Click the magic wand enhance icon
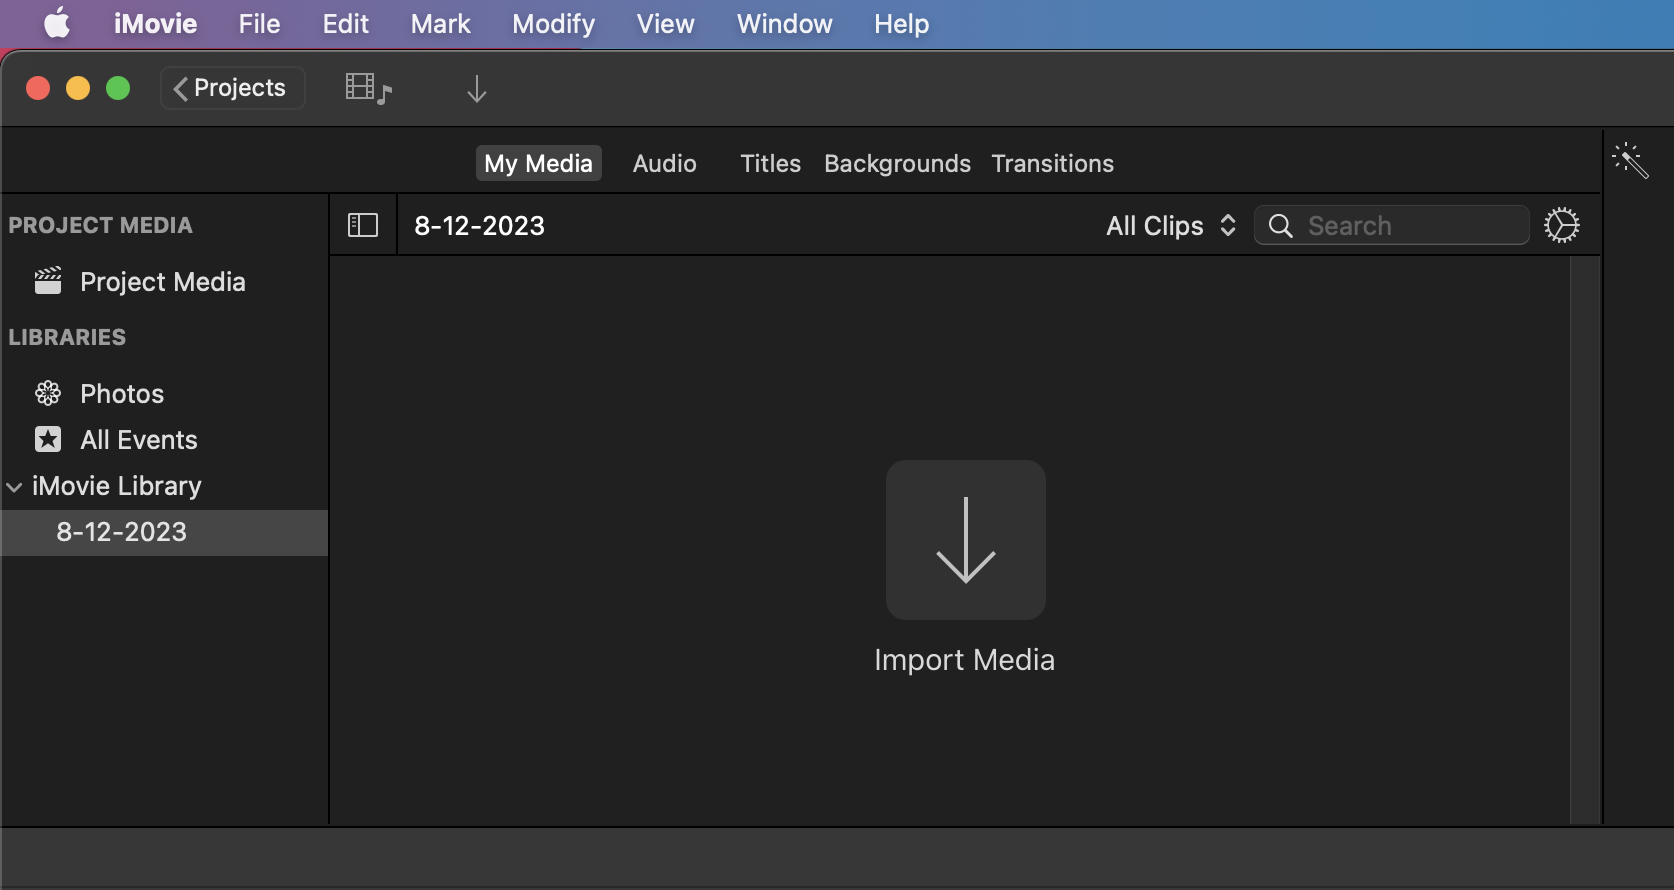The width and height of the screenshot is (1674, 890). [x=1630, y=160]
